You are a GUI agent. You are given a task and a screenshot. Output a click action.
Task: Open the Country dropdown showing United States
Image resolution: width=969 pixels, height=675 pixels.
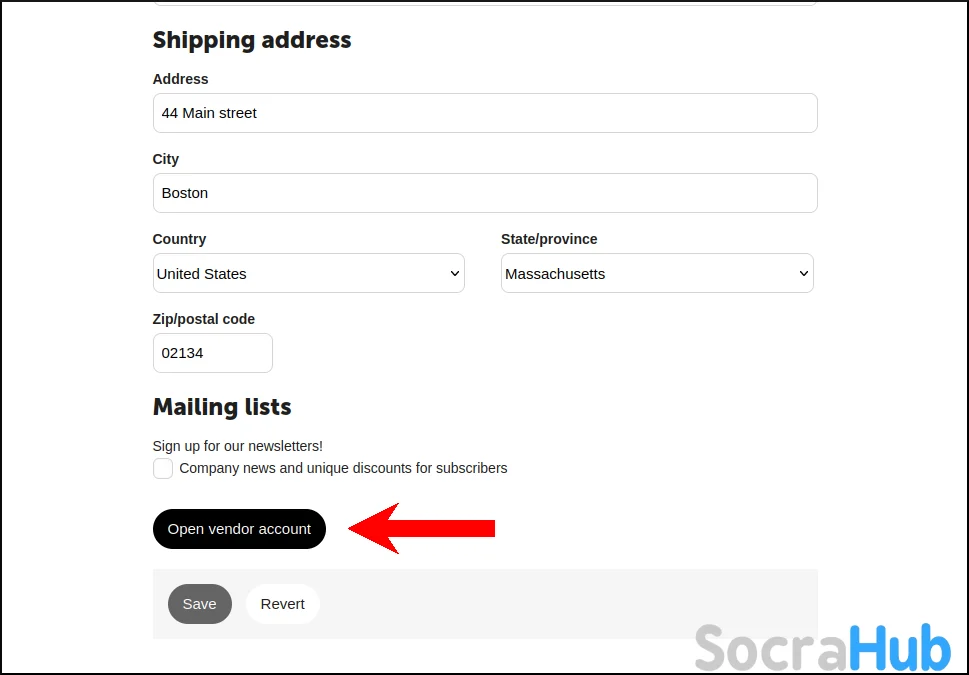[x=308, y=273]
